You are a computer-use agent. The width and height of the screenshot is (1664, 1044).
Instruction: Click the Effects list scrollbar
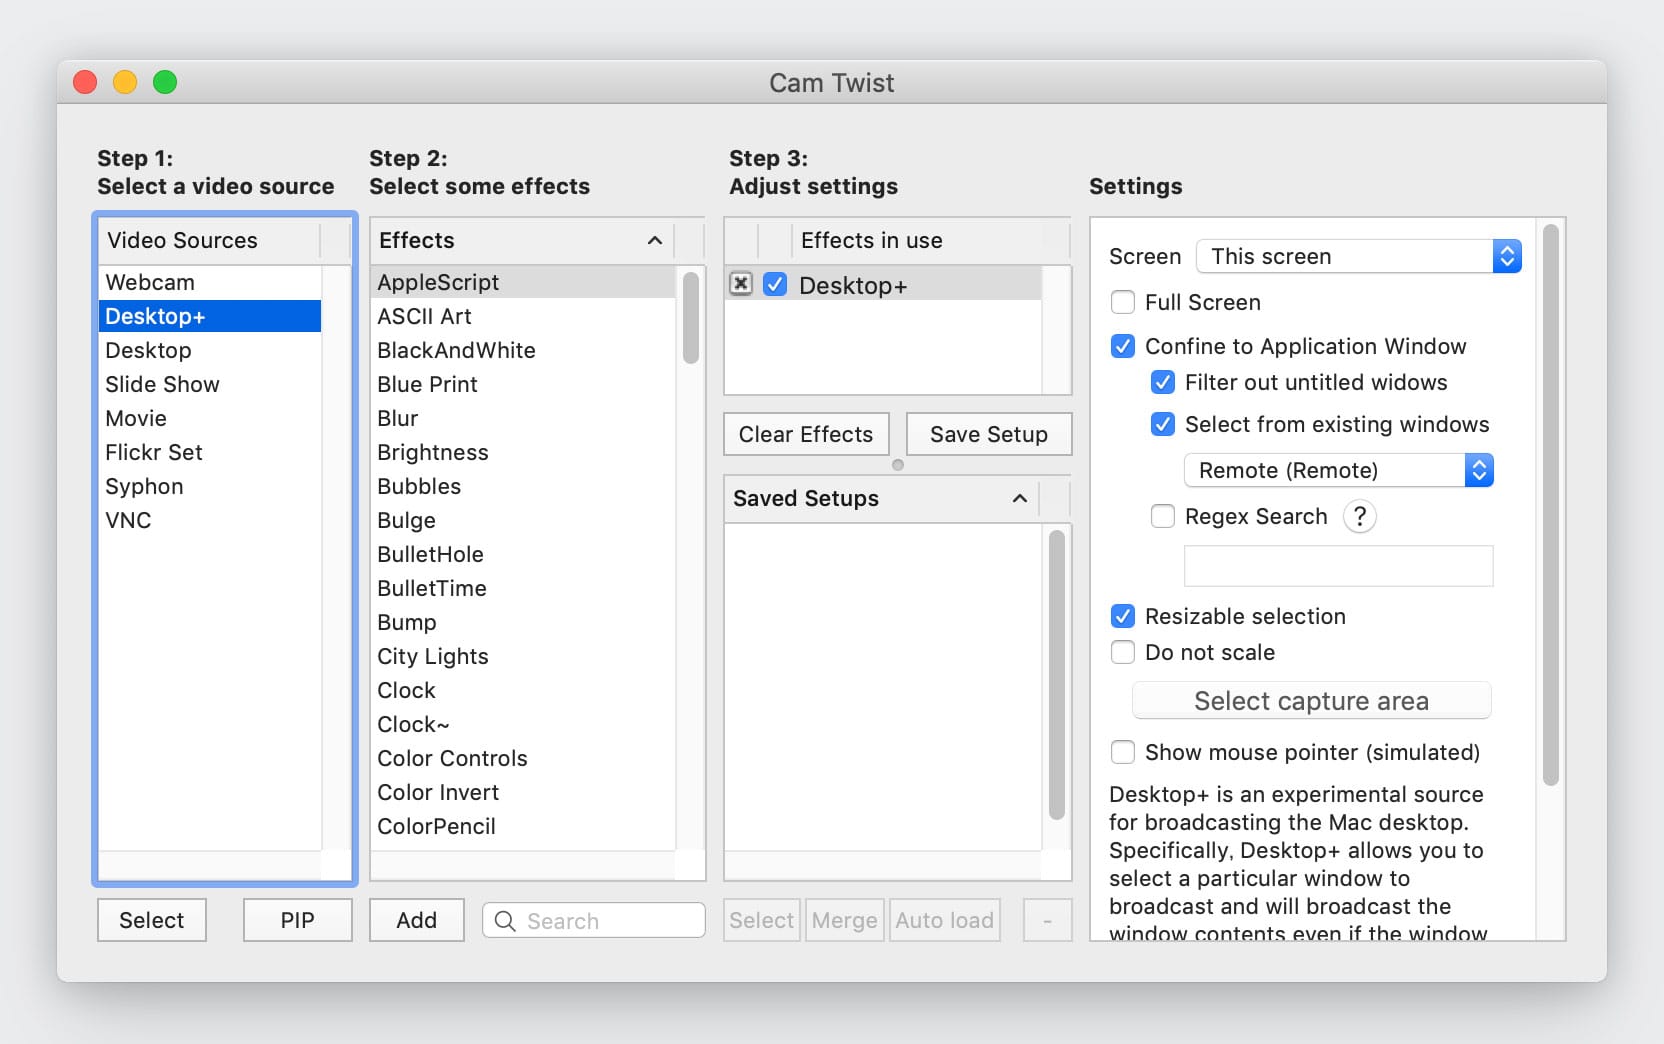tap(691, 318)
